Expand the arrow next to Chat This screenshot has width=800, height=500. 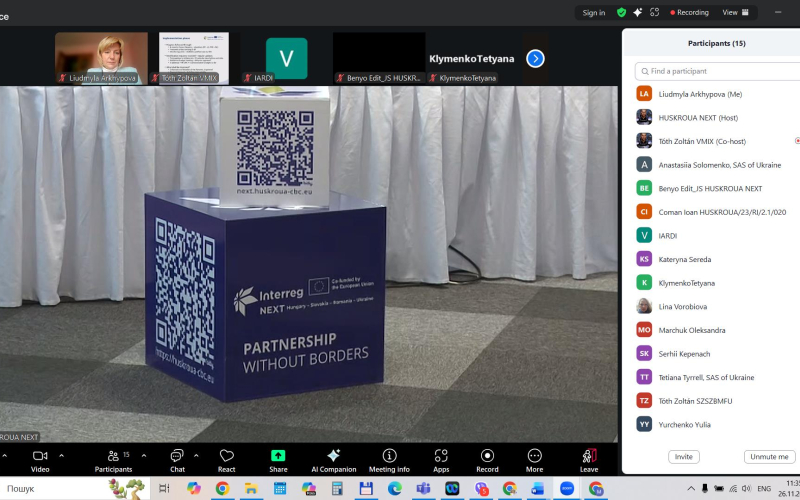[x=196, y=455]
